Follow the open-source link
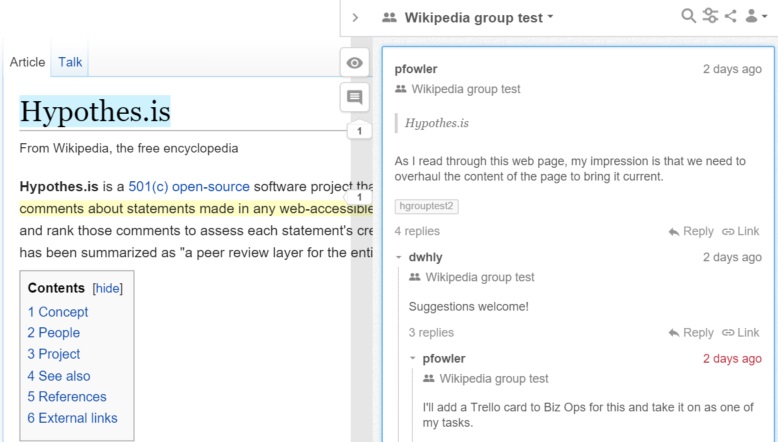 click(x=210, y=187)
